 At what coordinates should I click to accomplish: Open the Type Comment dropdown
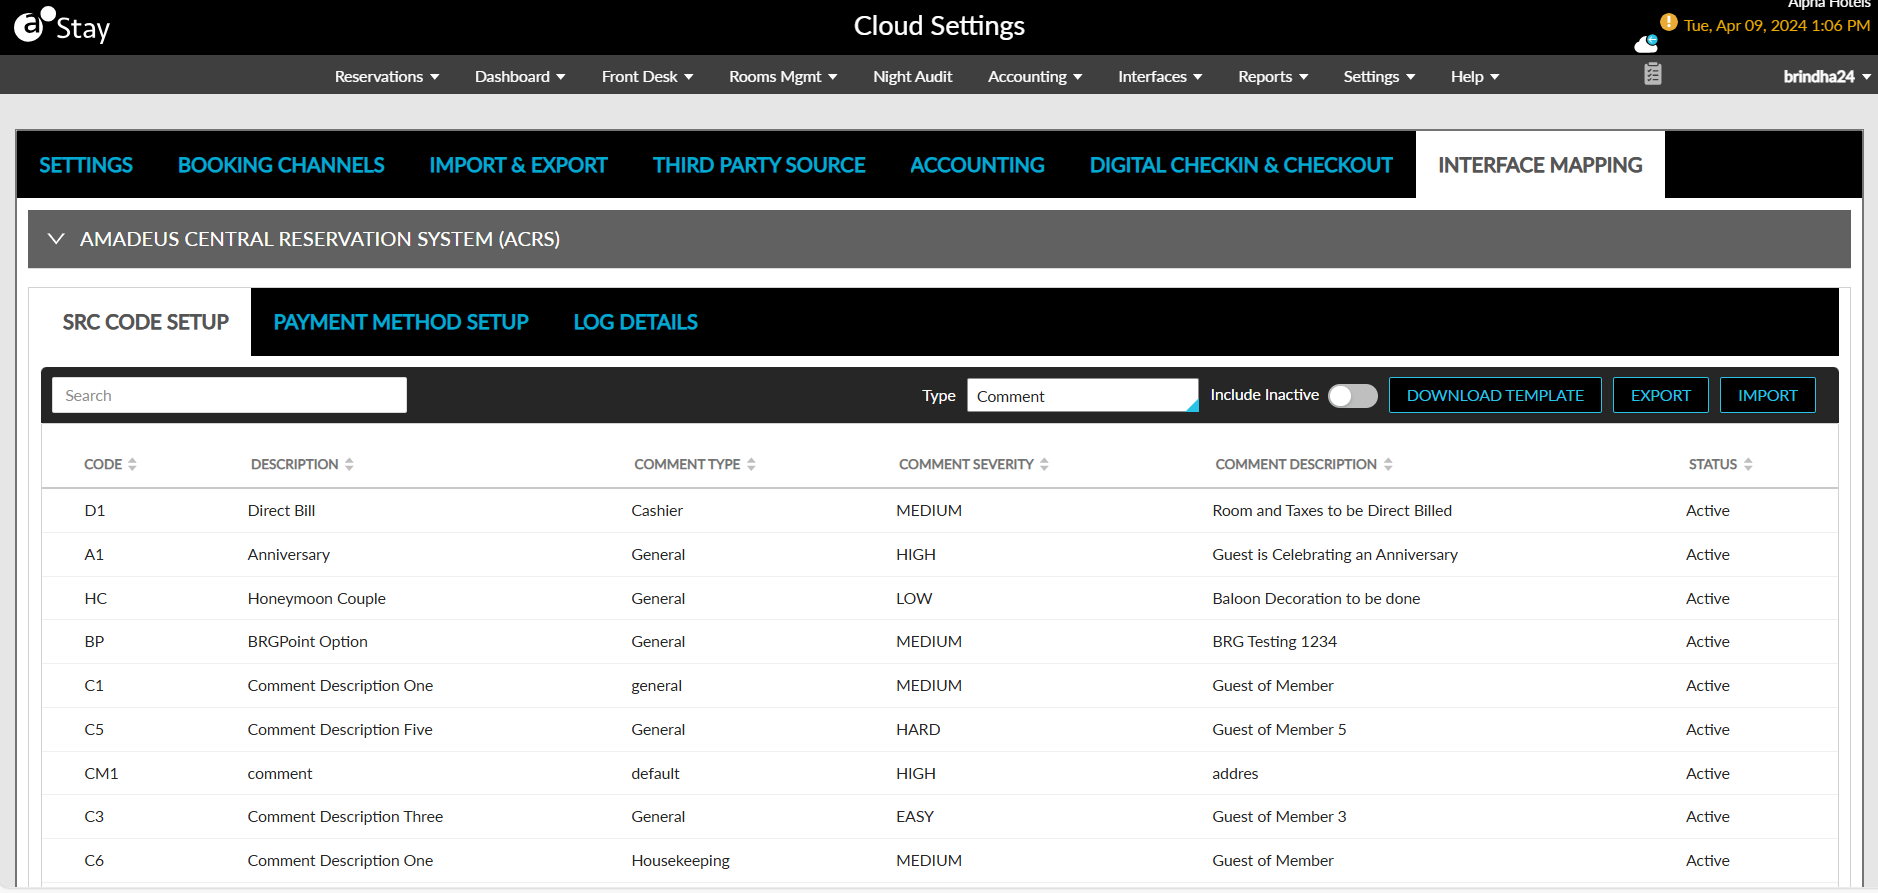click(1083, 395)
